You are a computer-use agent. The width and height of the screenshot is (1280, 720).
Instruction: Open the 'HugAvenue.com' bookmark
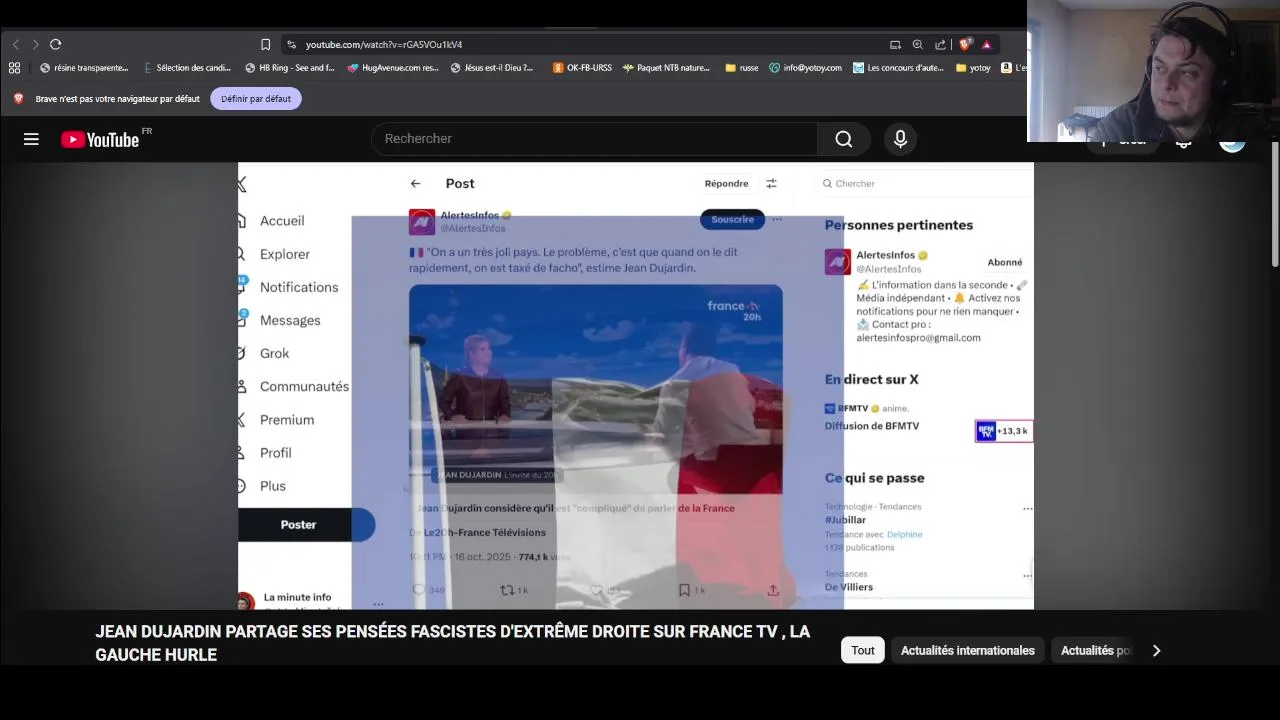coord(393,68)
